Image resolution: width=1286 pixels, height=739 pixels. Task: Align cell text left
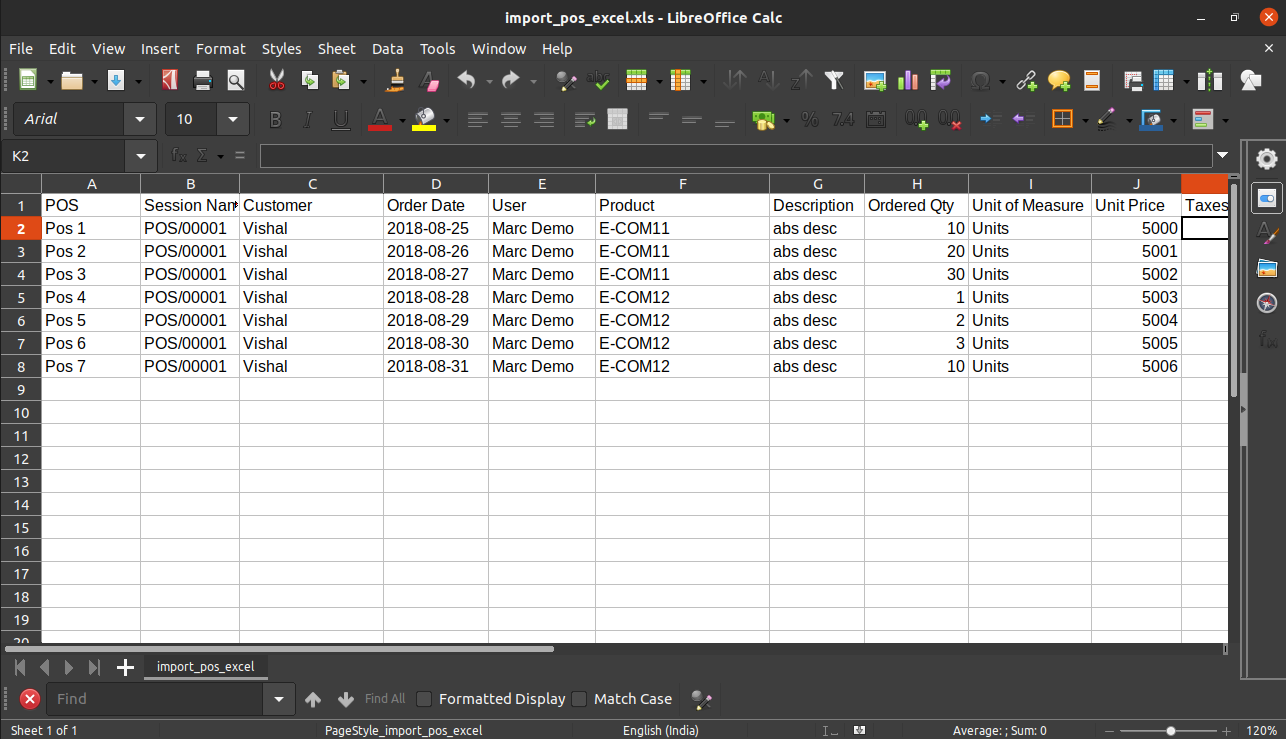[478, 120]
